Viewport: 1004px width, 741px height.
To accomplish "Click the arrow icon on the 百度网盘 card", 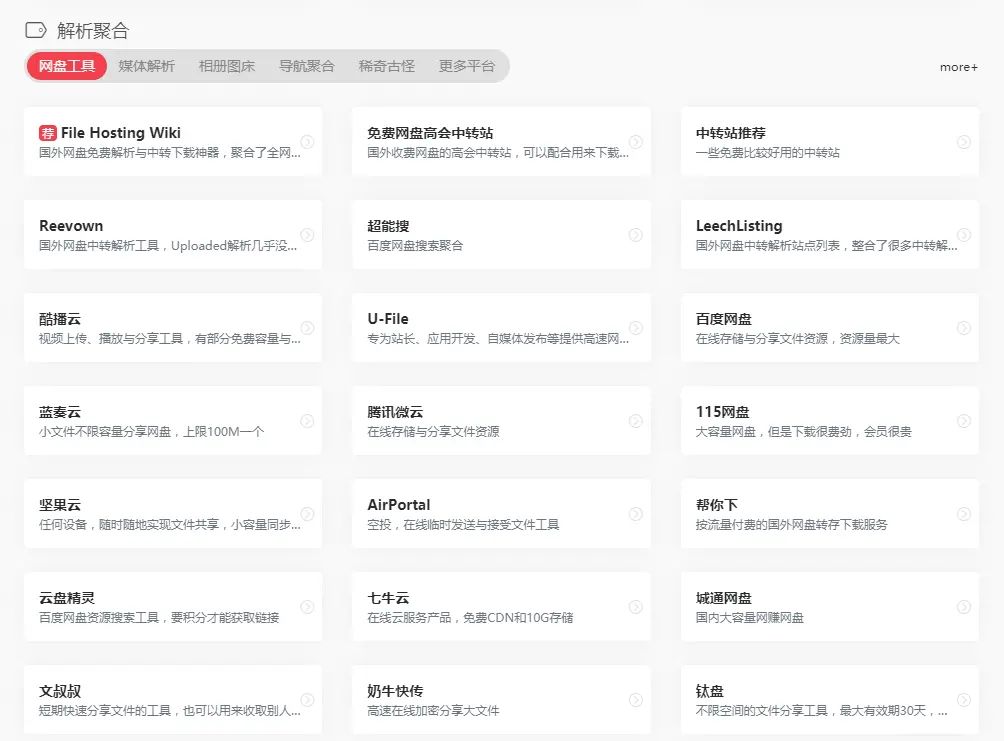I will point(963,327).
